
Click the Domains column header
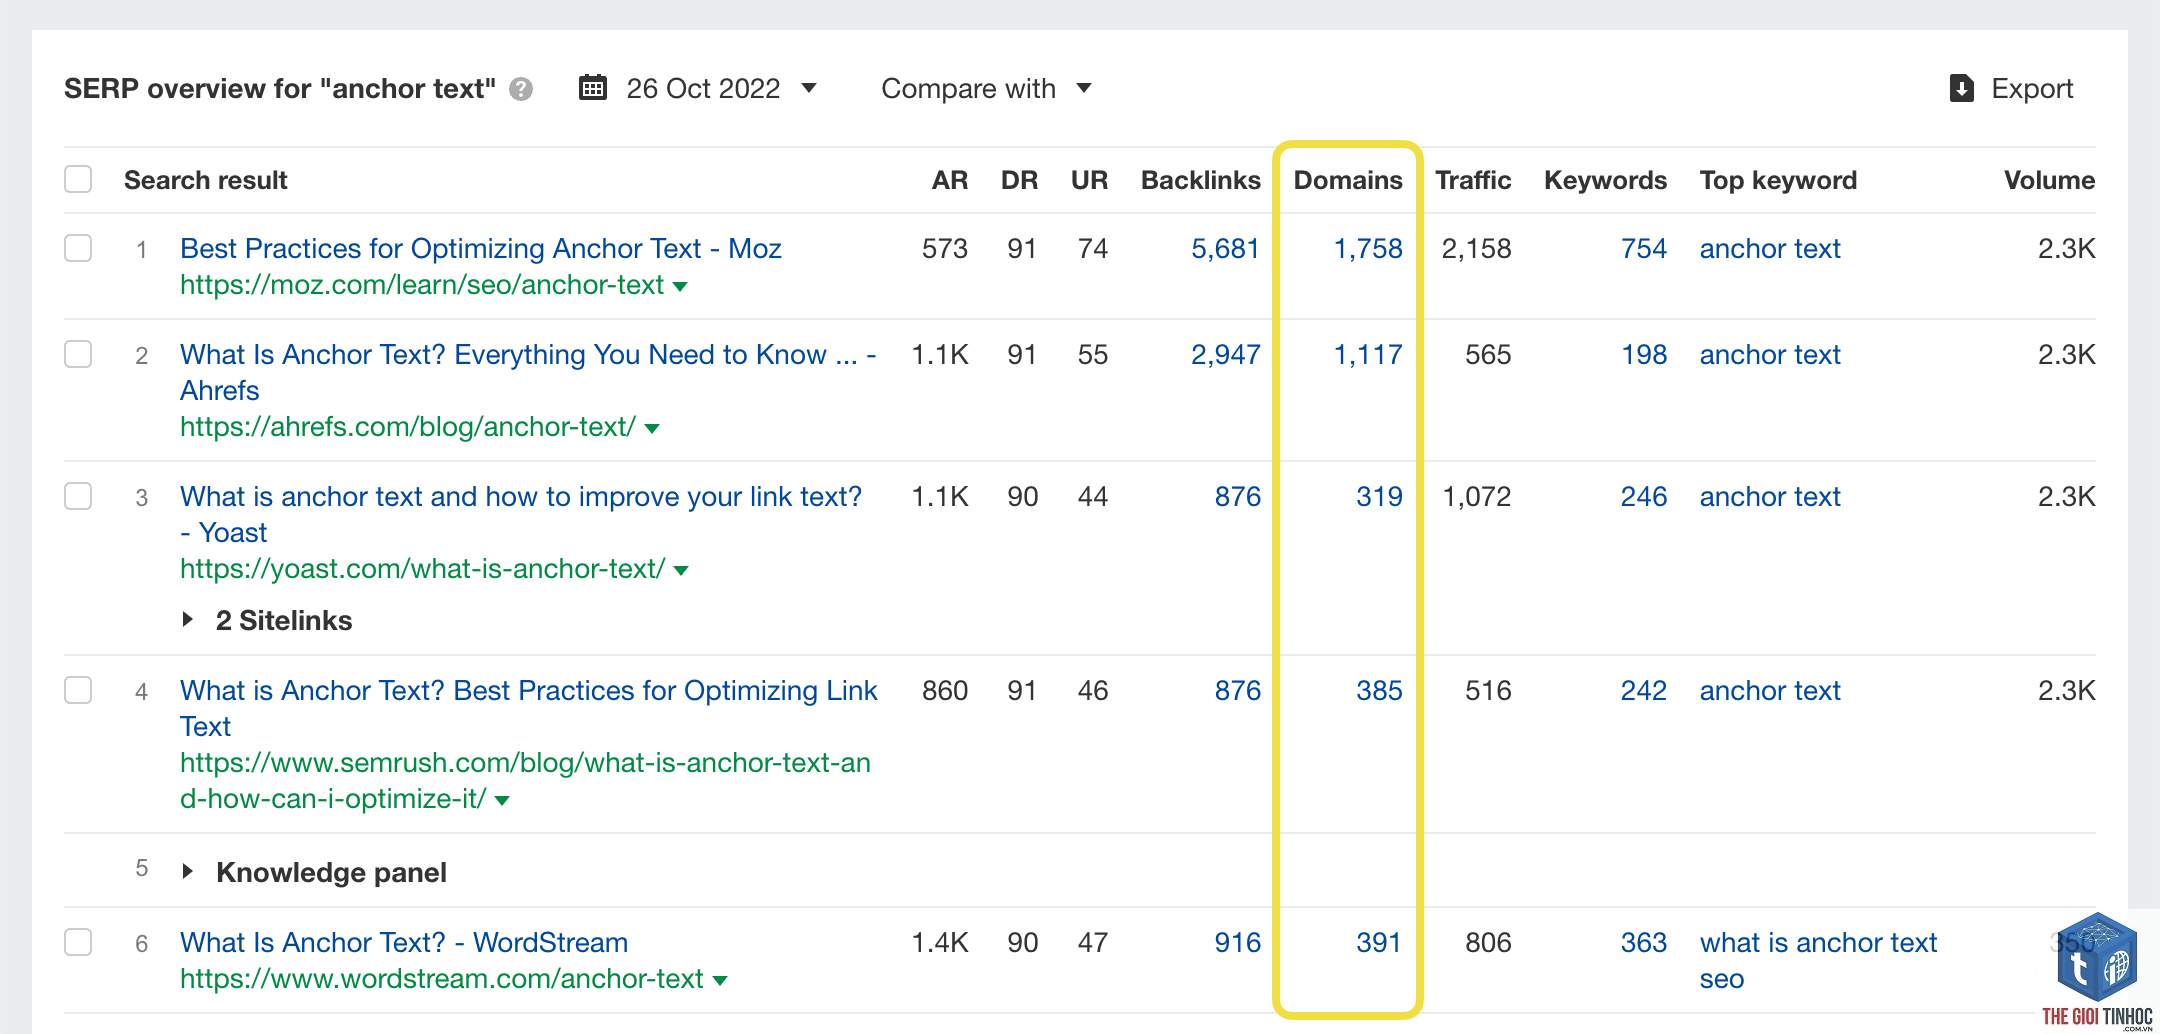coord(1348,180)
